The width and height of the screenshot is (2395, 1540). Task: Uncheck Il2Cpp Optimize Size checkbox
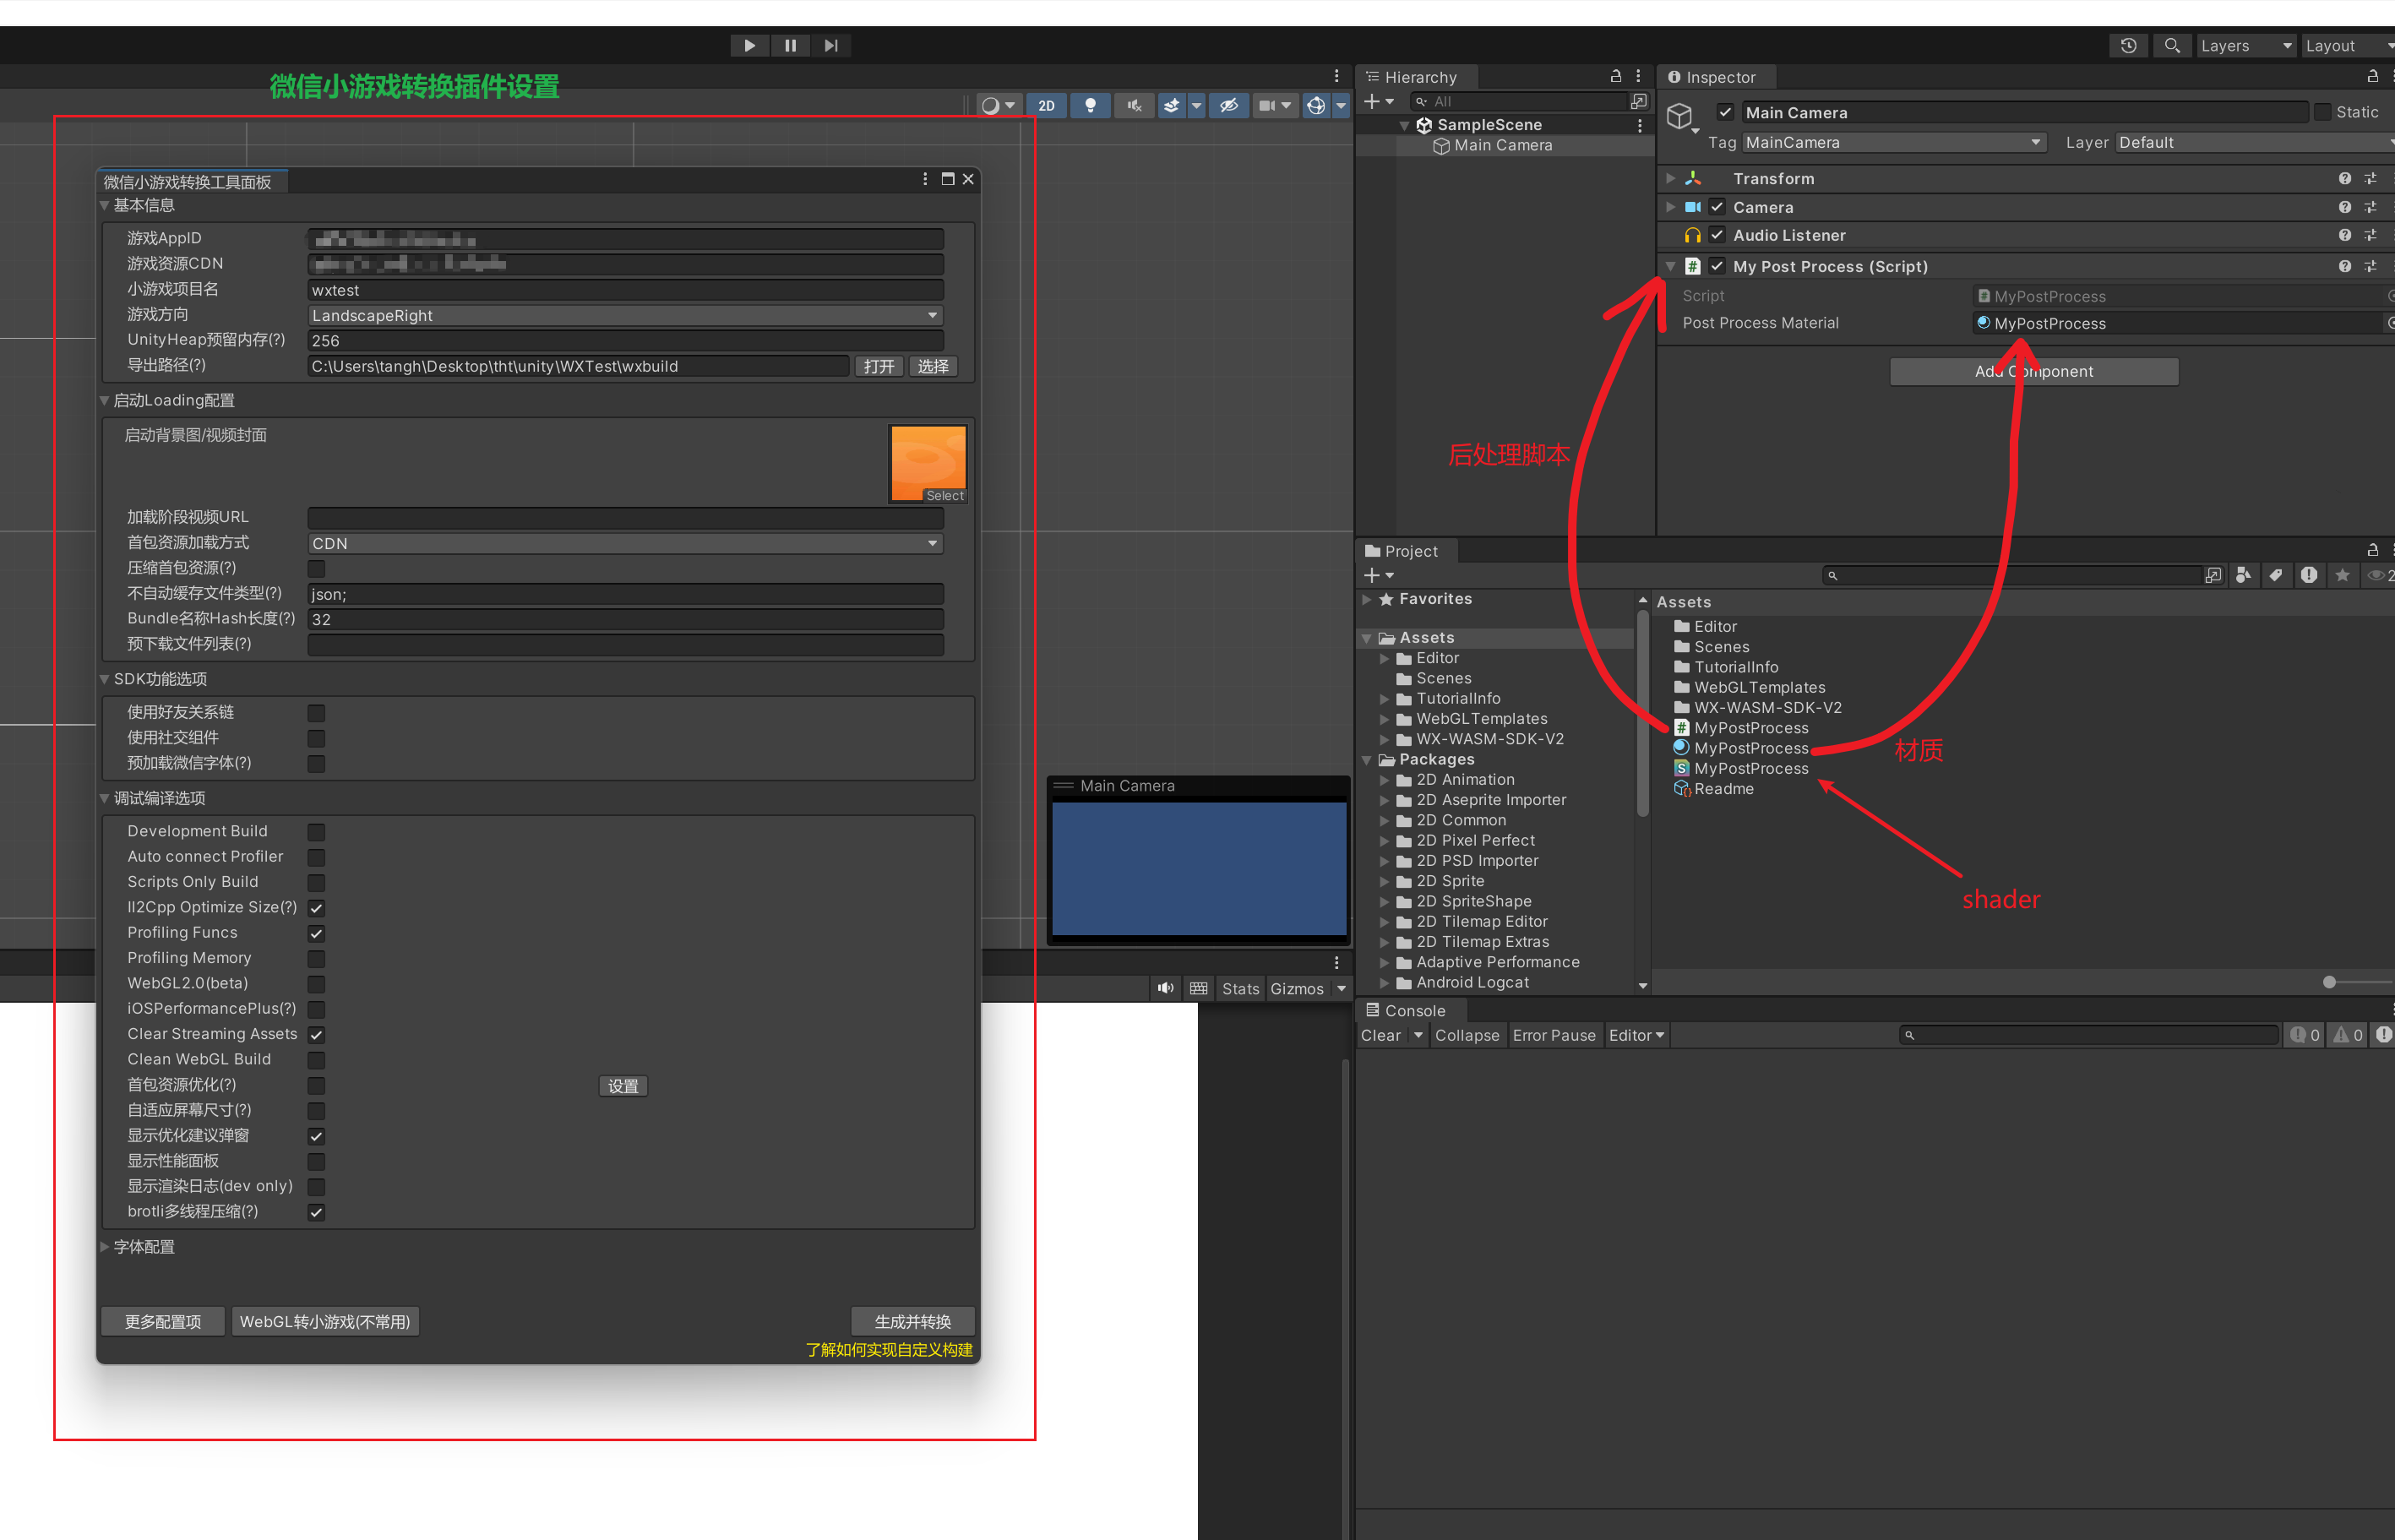click(316, 909)
